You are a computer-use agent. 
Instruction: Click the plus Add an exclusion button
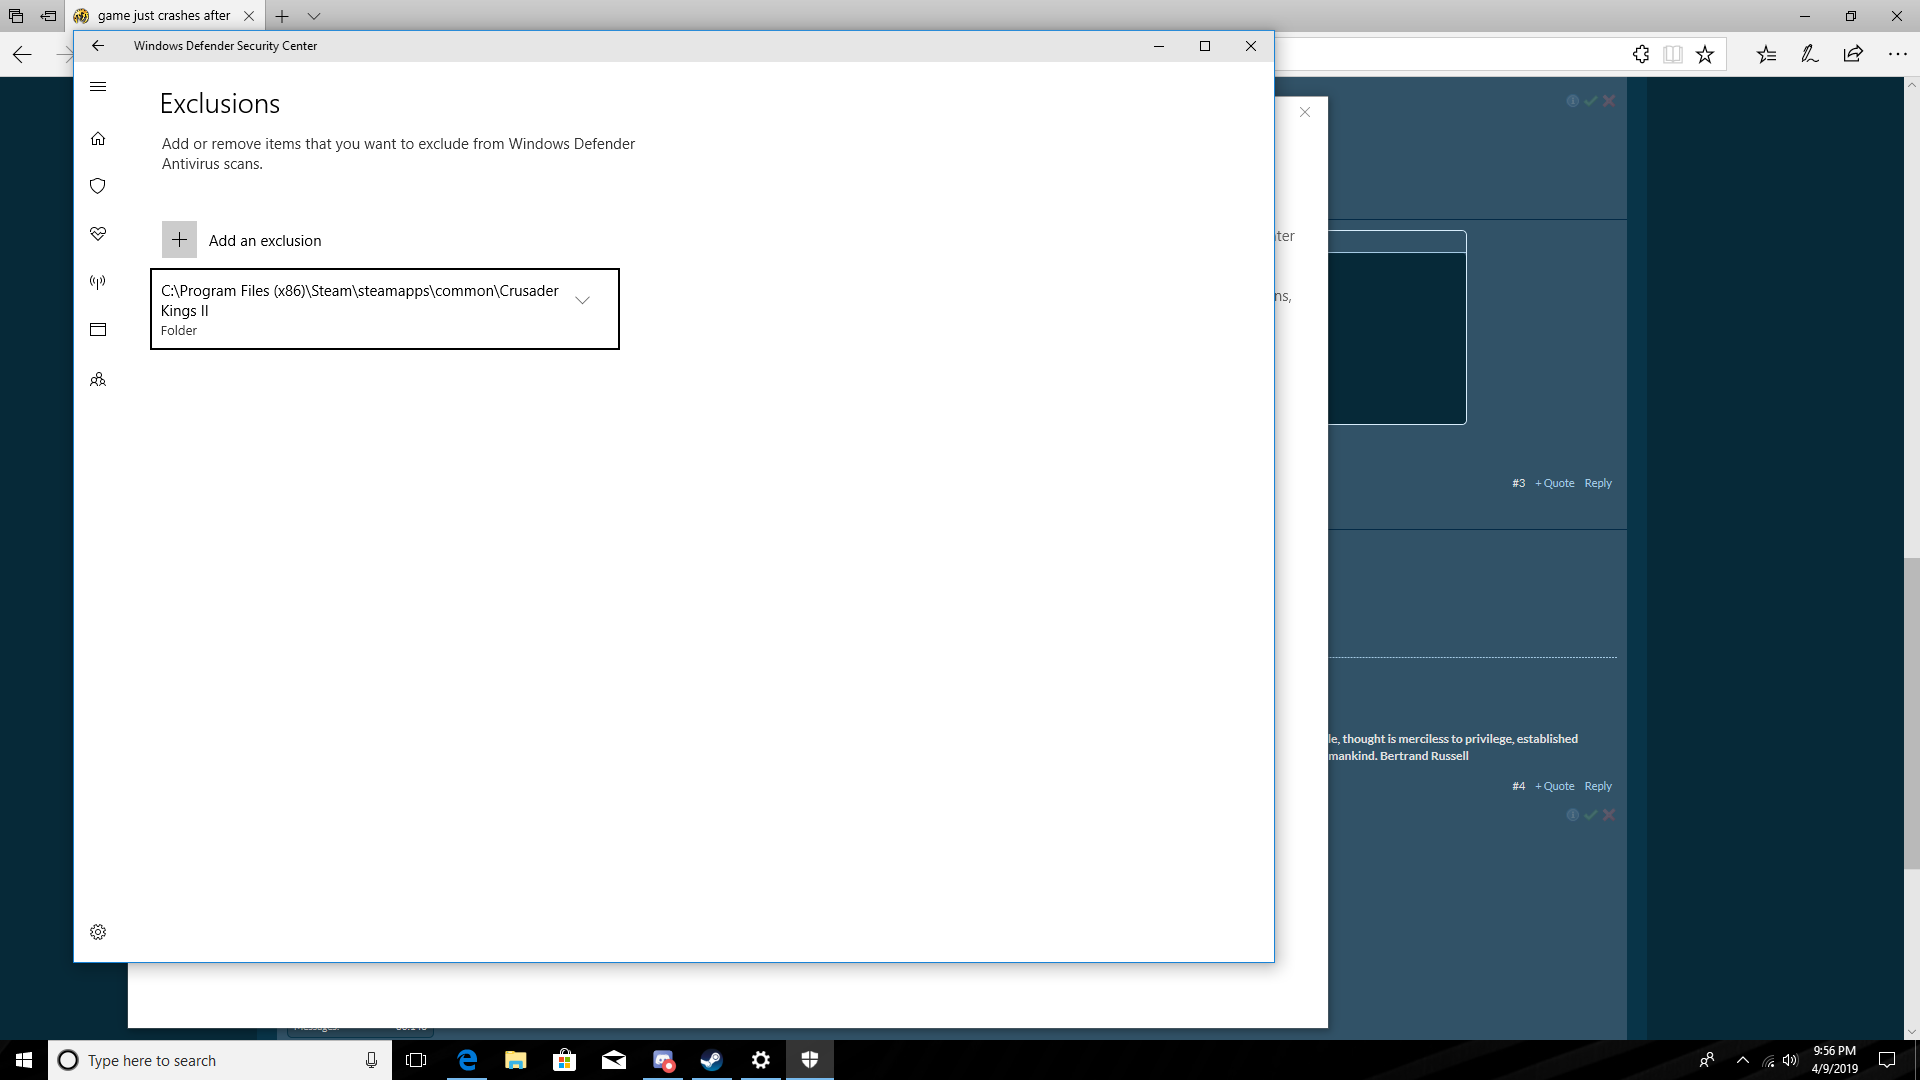pos(179,240)
